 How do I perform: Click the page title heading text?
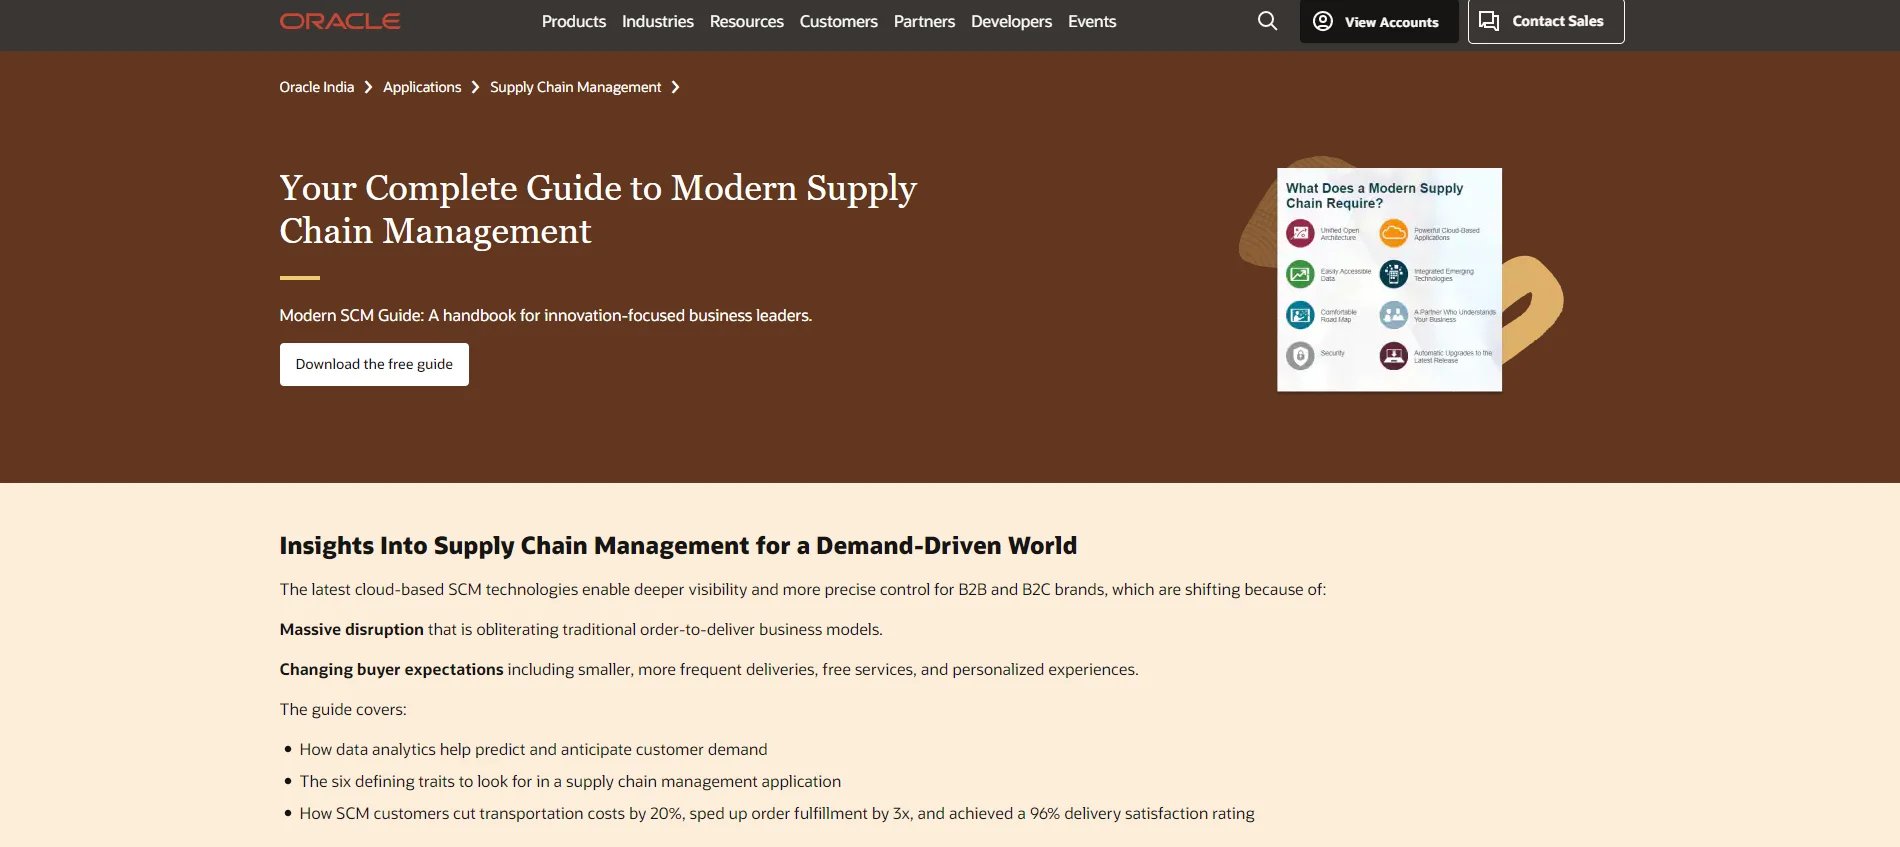598,209
